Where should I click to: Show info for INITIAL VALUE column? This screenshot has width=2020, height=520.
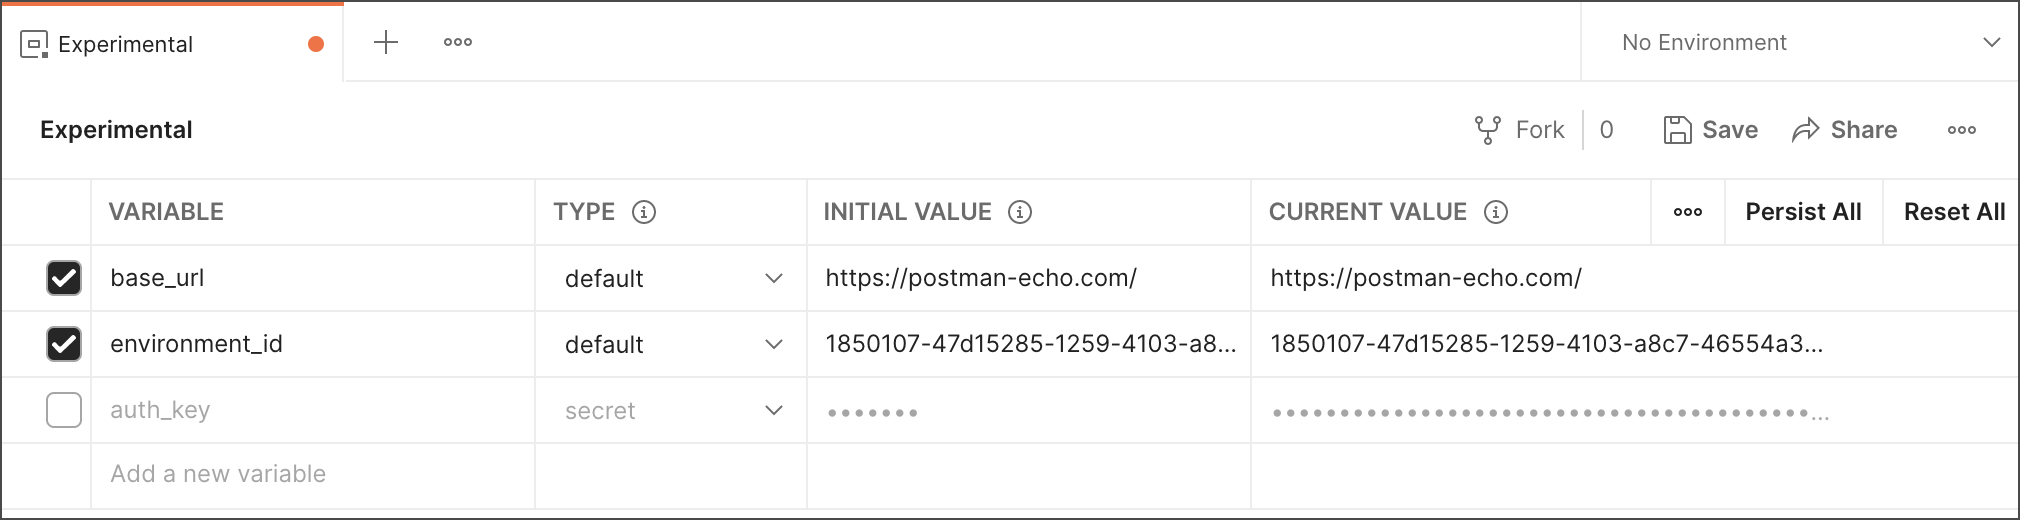pos(1019,212)
